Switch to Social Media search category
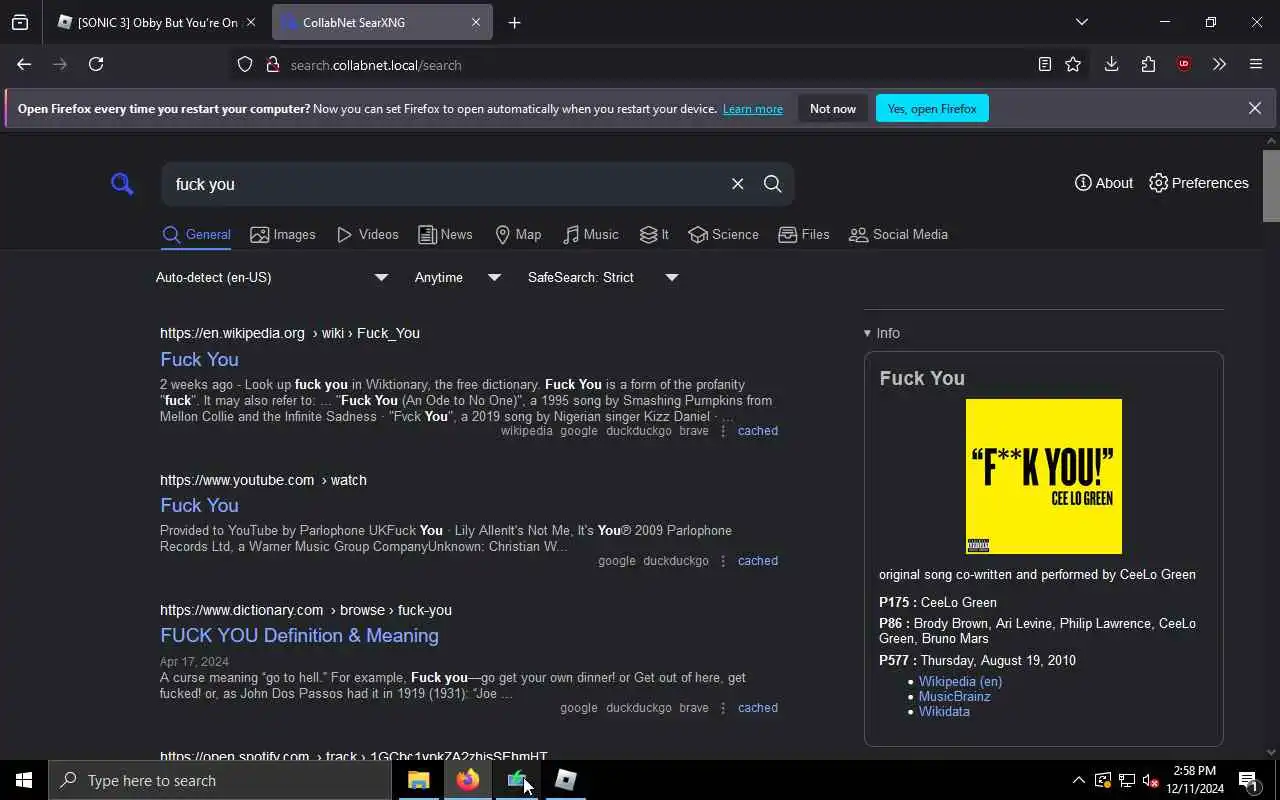The image size is (1280, 800). coord(898,234)
